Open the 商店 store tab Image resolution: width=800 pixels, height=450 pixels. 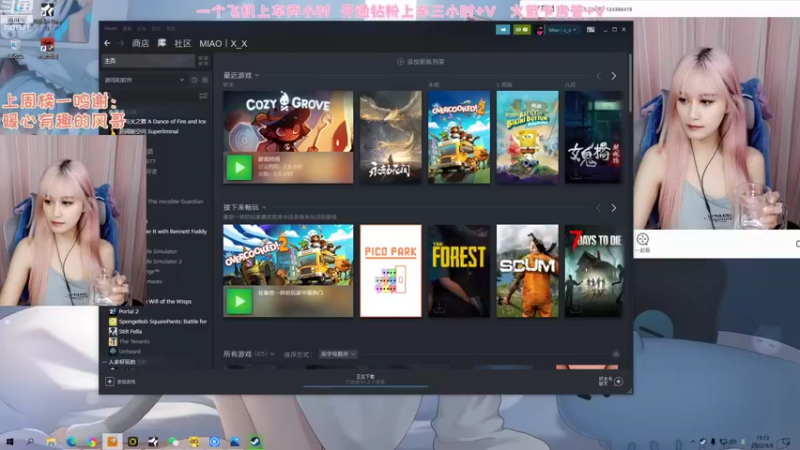coord(140,43)
